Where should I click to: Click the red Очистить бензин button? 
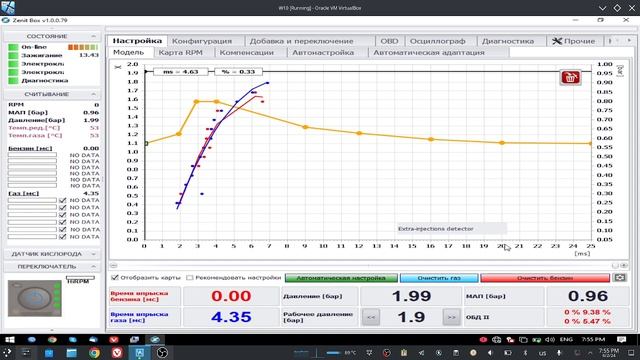click(545, 278)
